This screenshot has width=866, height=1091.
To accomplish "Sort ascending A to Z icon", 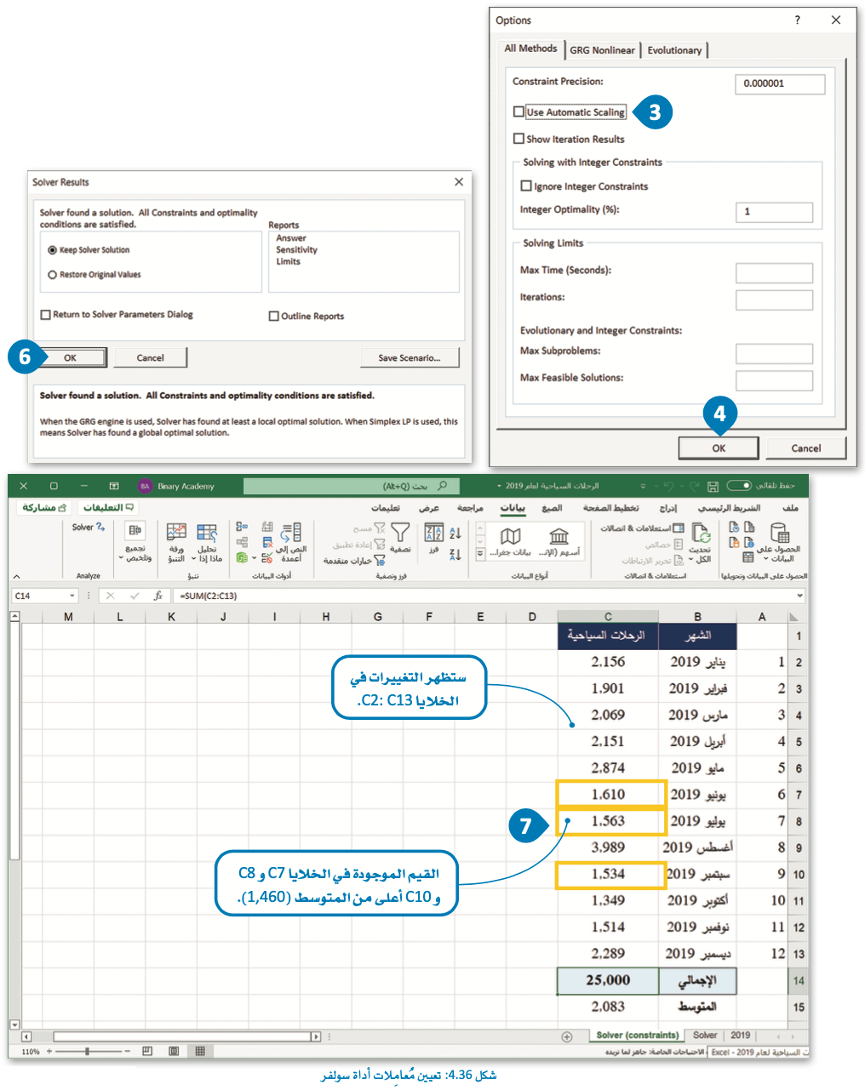I will coord(456,533).
